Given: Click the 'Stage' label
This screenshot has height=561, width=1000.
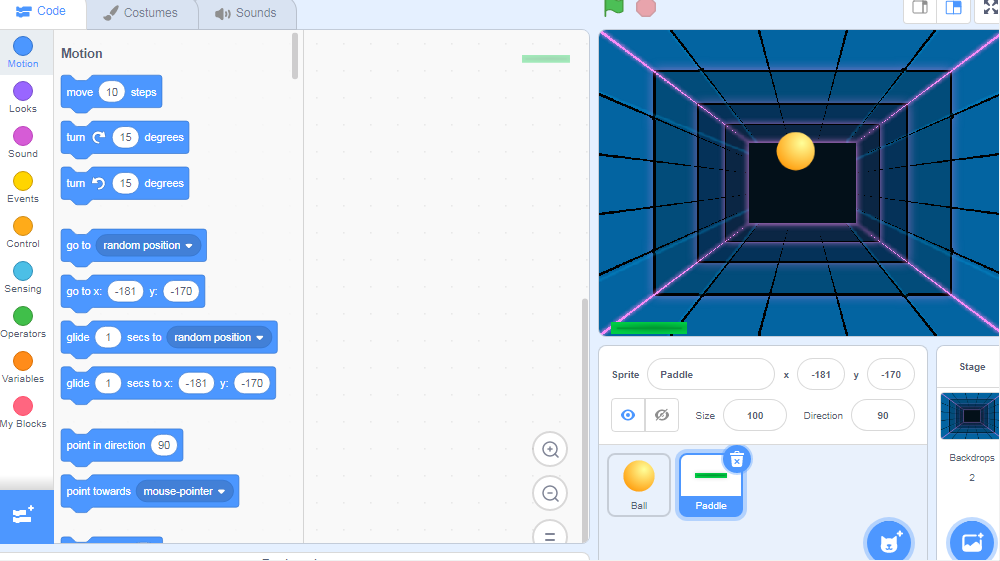Looking at the screenshot, I should point(972,367).
